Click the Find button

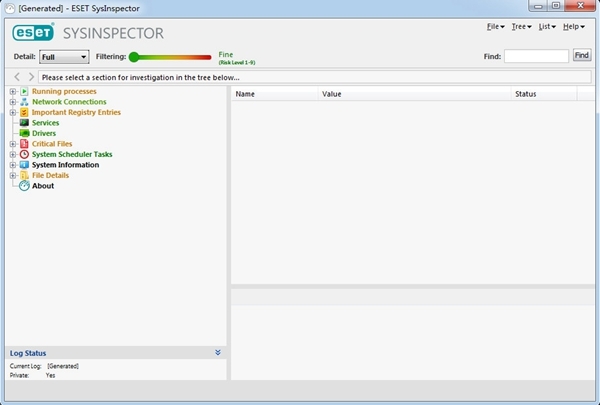582,55
